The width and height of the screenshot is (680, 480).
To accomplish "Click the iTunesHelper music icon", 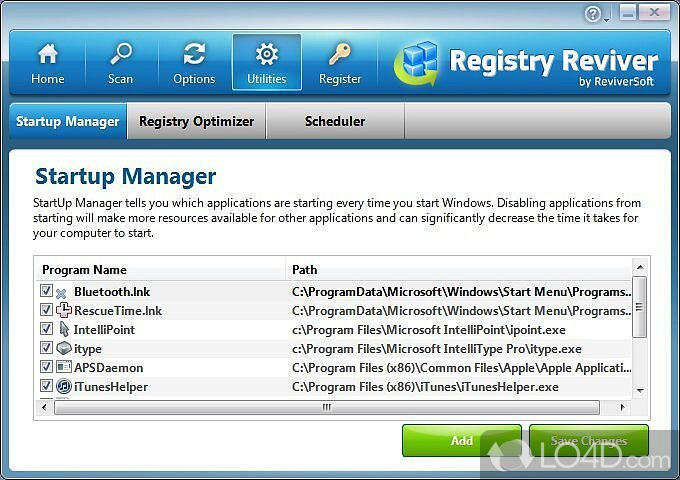I will click(64, 386).
